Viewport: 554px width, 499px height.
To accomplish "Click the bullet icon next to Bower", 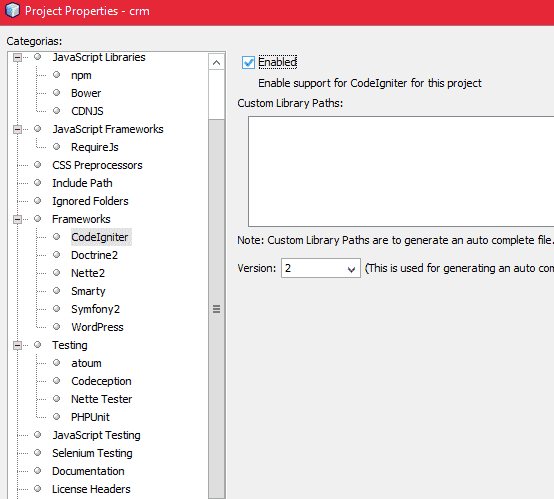I will pyautogui.click(x=57, y=93).
